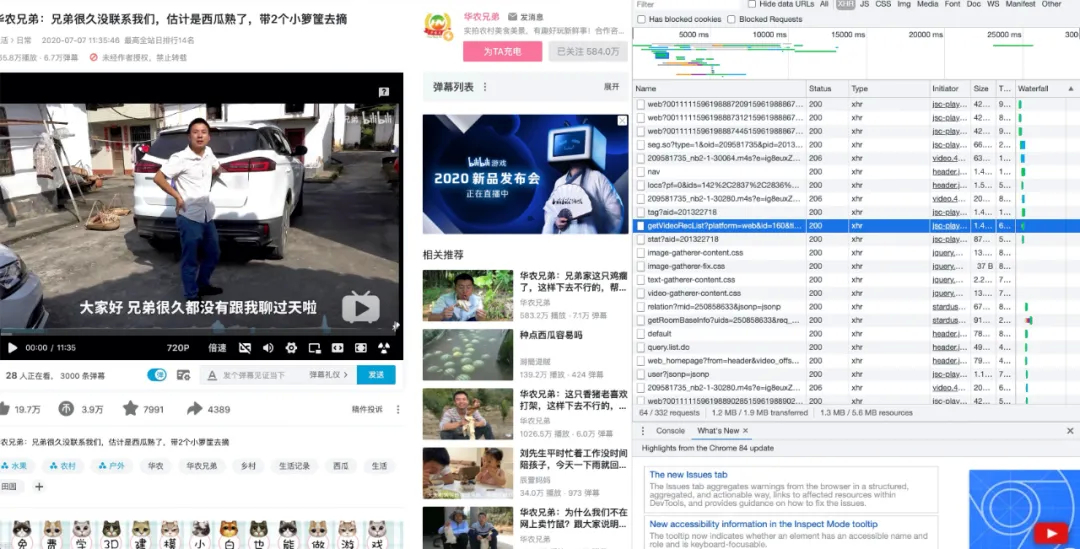Close the DevTools drawer with the X
The height and width of the screenshot is (549, 1080).
coord(1070,431)
